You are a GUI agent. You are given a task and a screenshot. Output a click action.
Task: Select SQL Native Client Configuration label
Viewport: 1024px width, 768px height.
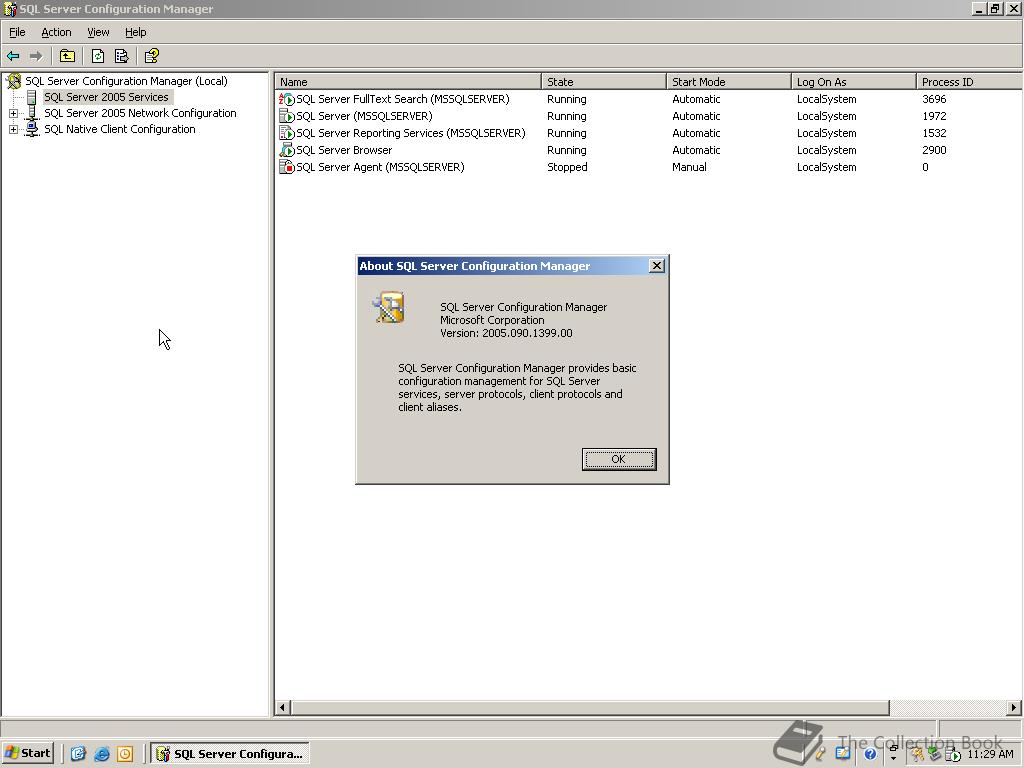(x=120, y=129)
